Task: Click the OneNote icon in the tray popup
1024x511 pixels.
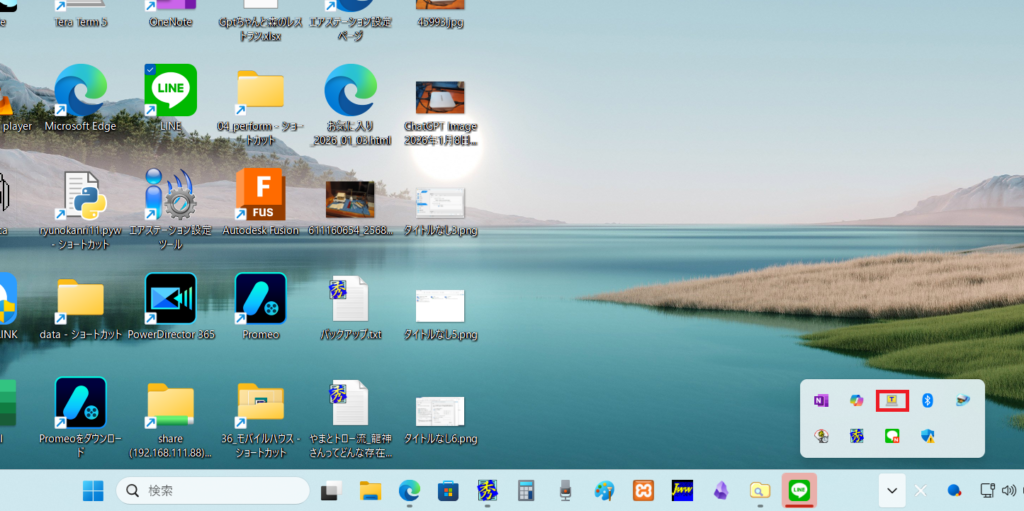Action: pos(821,400)
